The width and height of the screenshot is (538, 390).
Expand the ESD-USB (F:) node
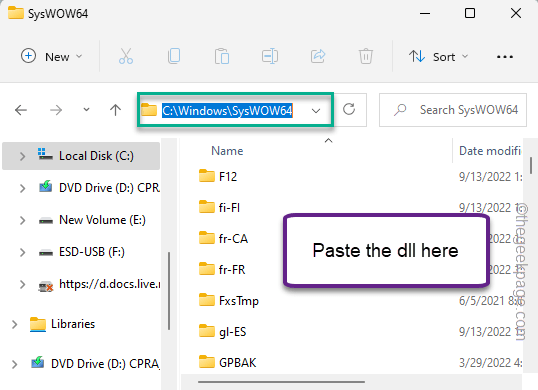(22, 252)
